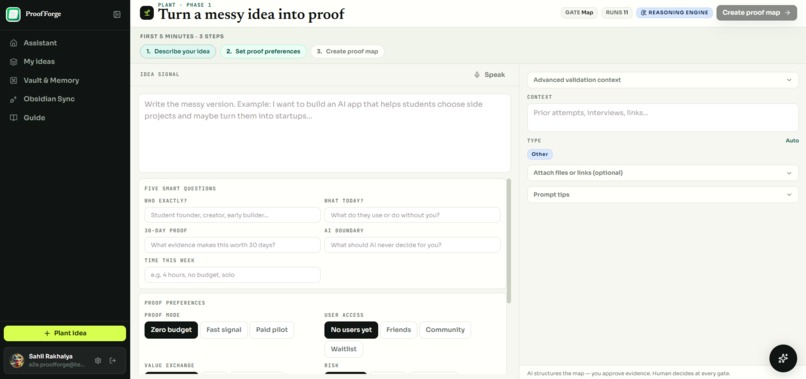Click the What today? field
The image size is (806, 379).
[x=412, y=215]
